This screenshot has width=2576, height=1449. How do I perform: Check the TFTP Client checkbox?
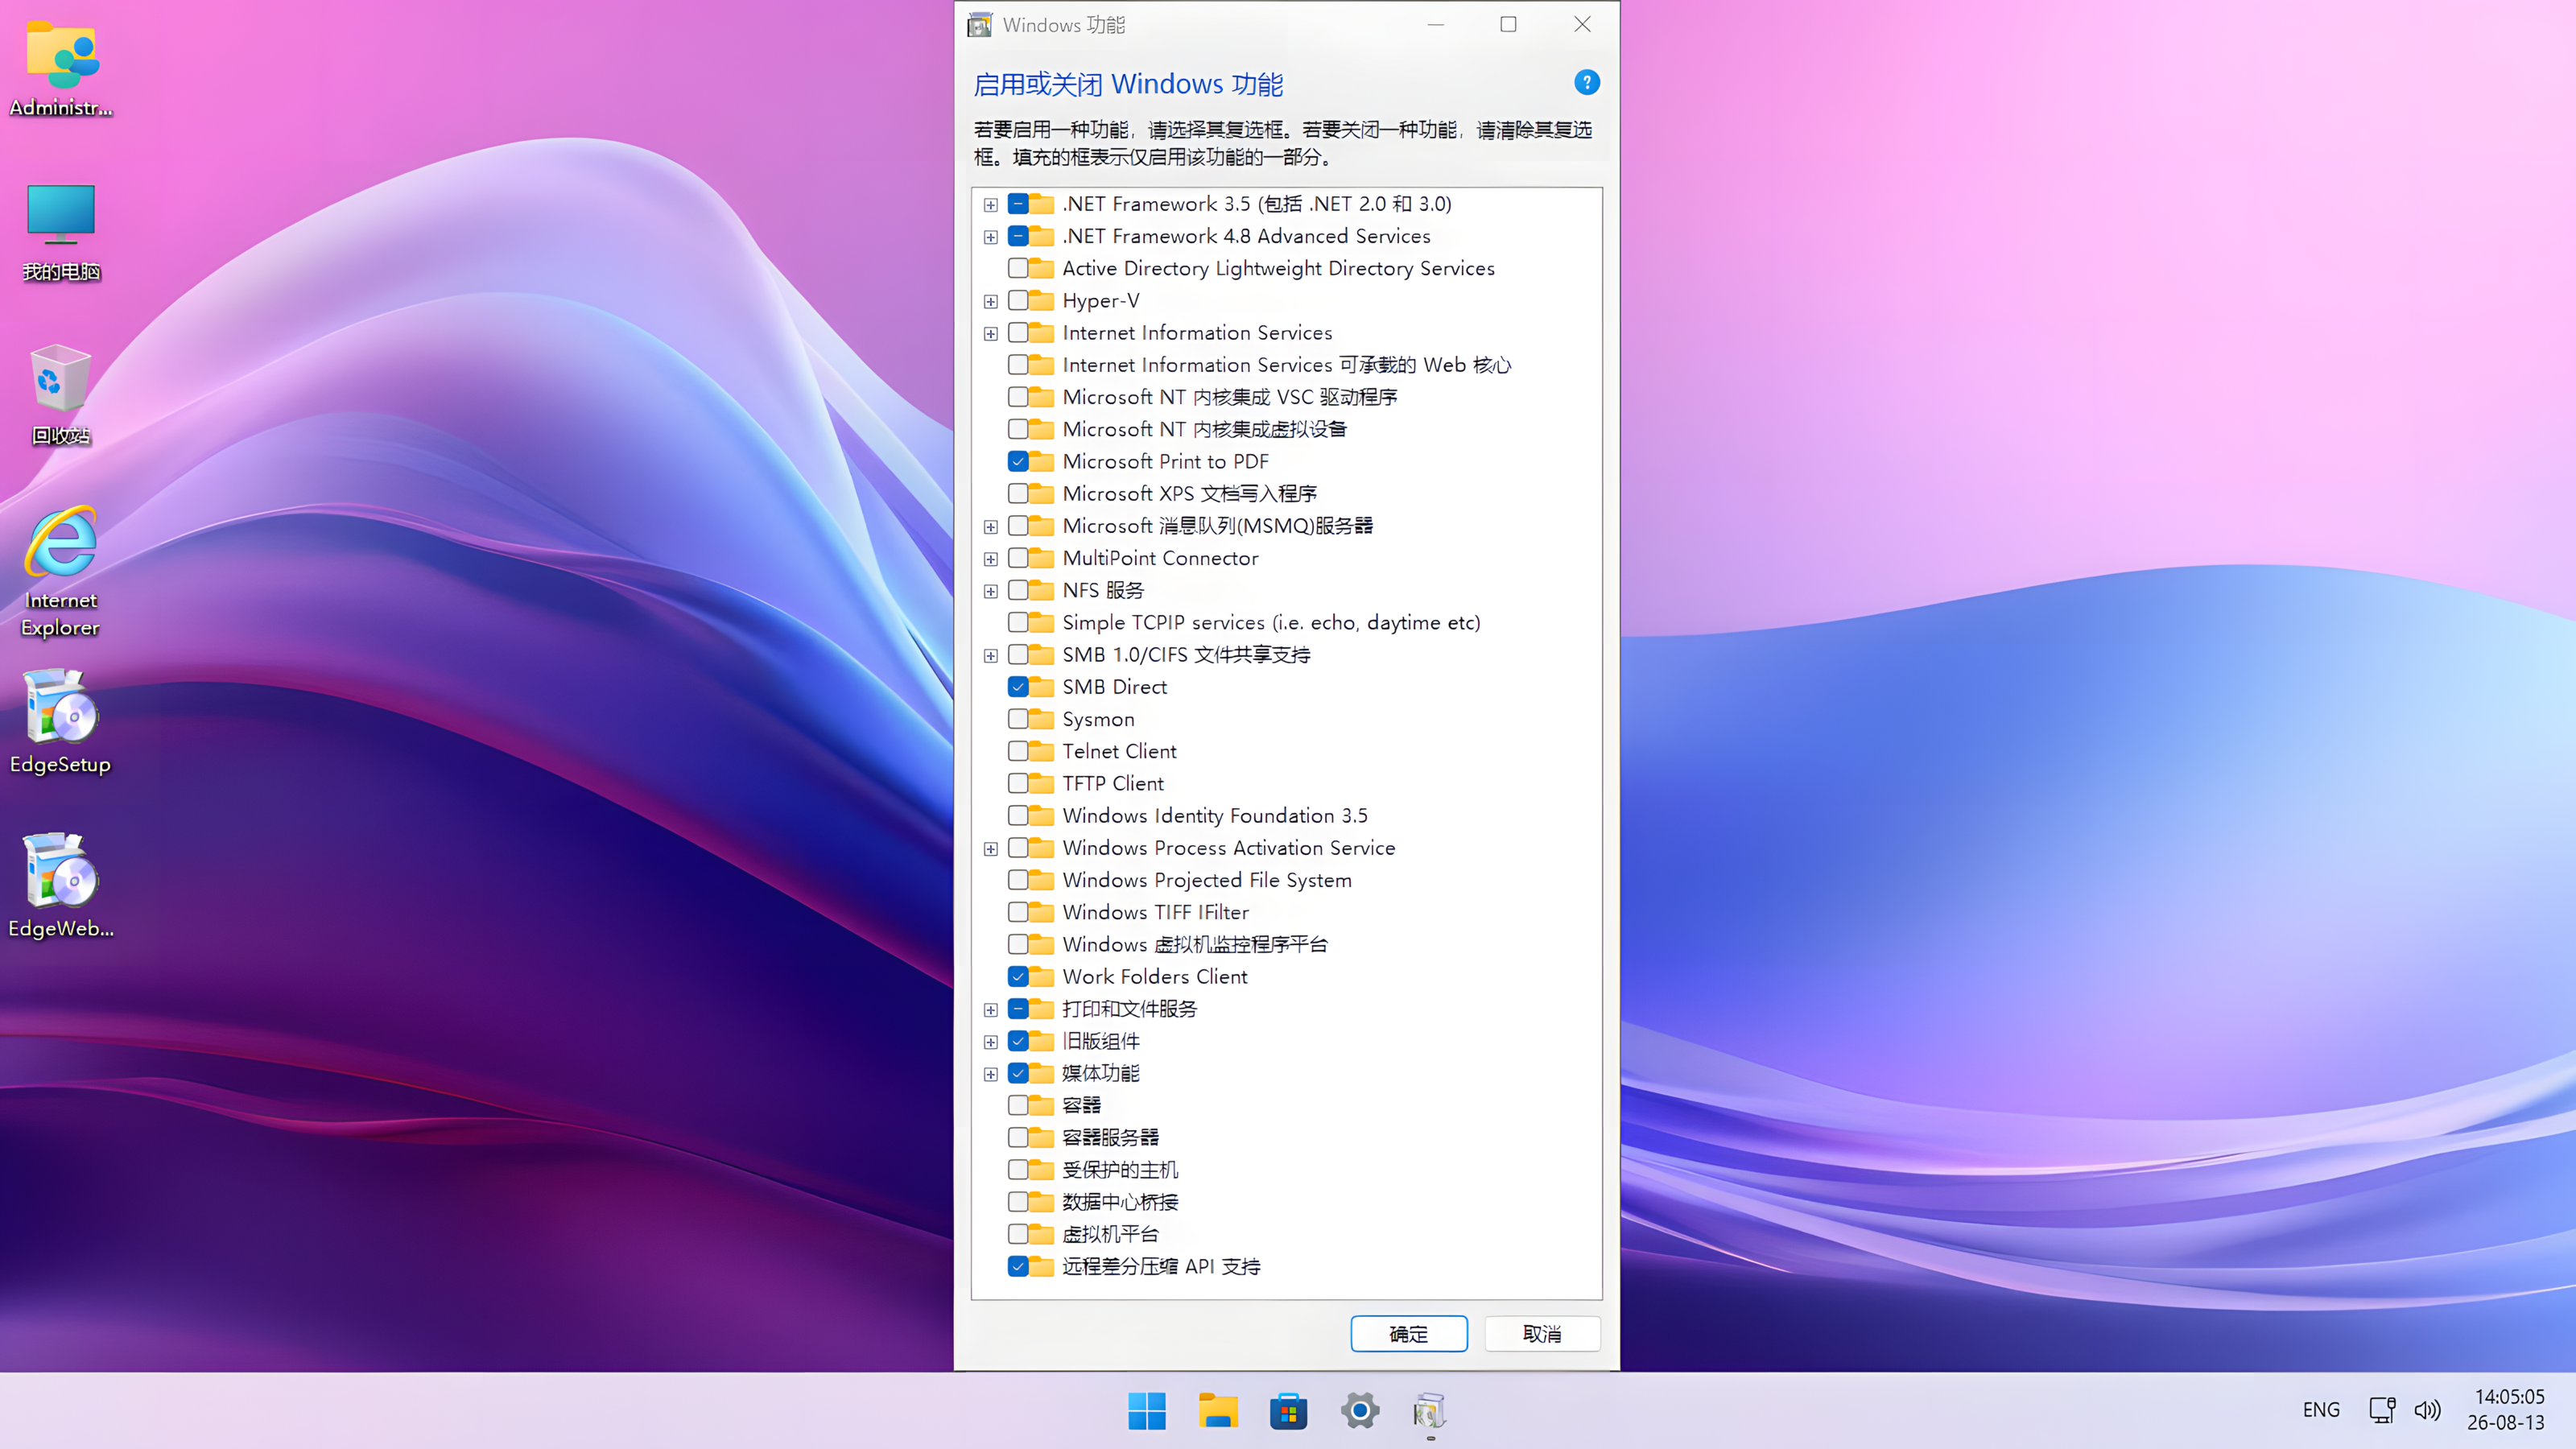click(x=1018, y=783)
